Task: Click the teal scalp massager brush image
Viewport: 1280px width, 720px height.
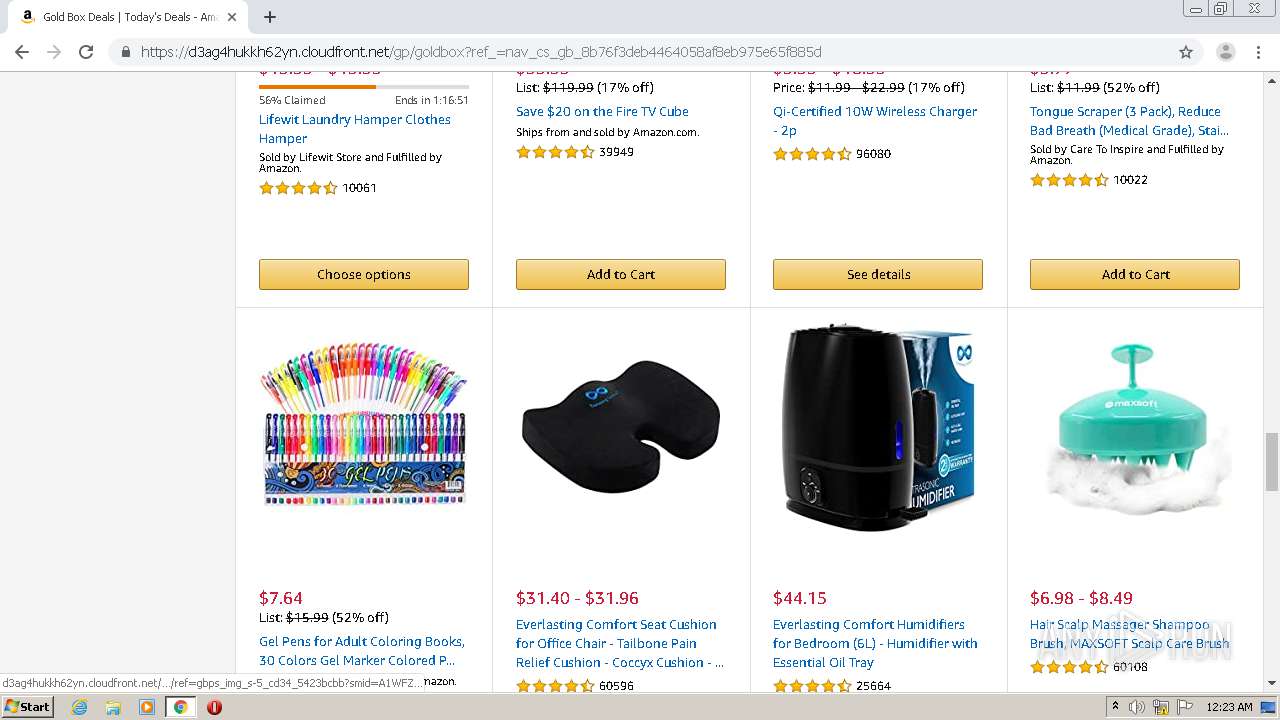Action: coord(1135,425)
